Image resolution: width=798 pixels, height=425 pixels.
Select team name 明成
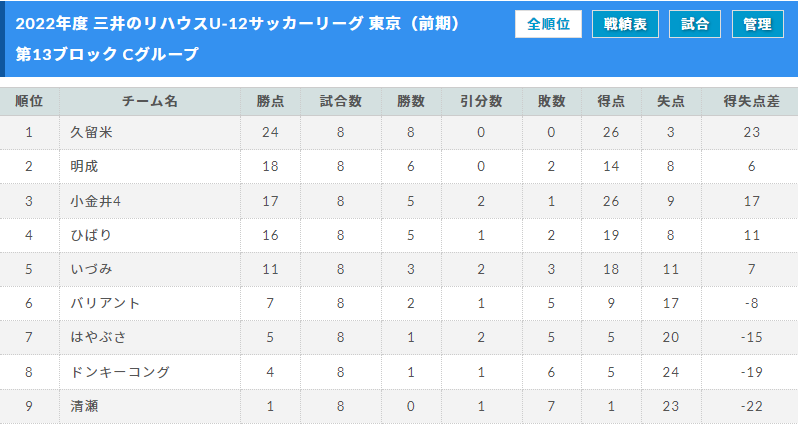coord(84,166)
